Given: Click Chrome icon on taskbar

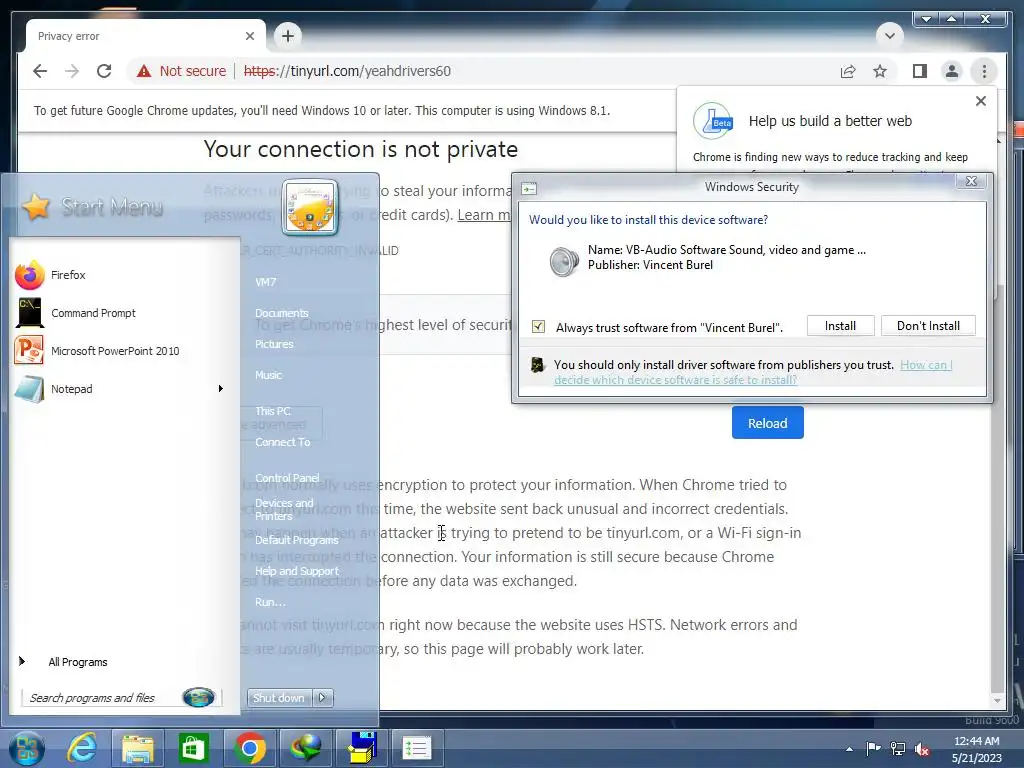Looking at the screenshot, I should (250, 748).
